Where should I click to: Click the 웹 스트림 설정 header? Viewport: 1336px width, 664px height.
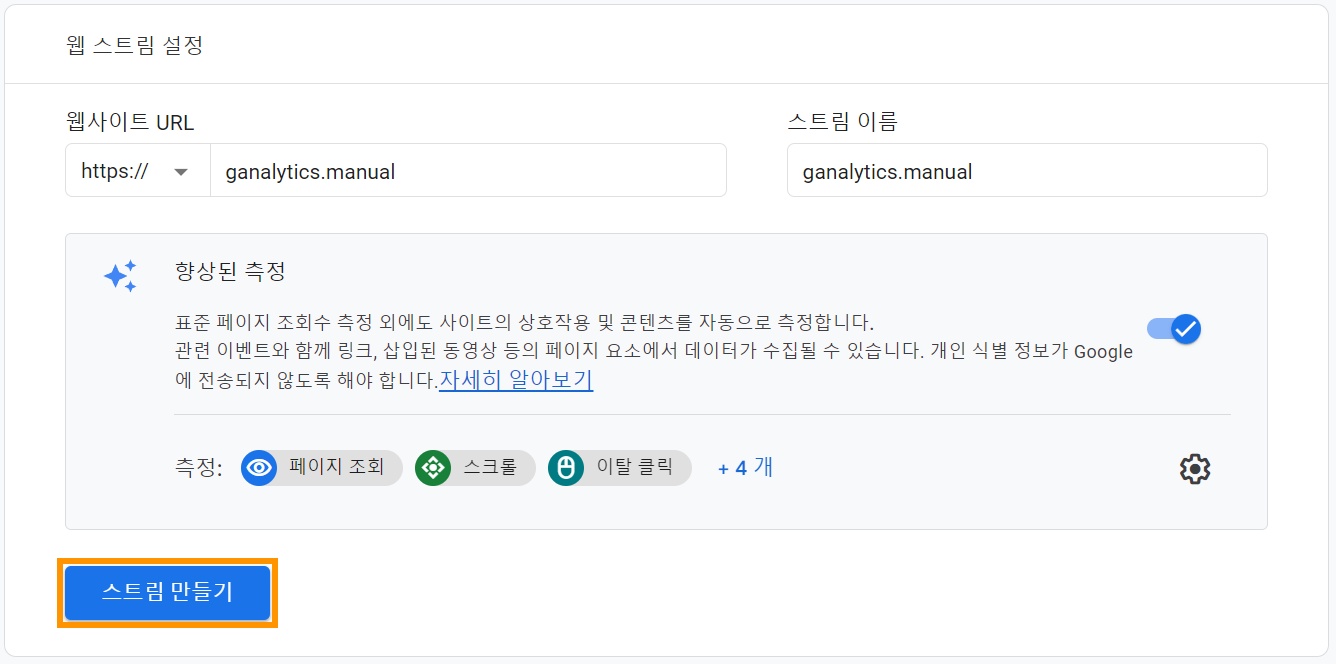135,45
